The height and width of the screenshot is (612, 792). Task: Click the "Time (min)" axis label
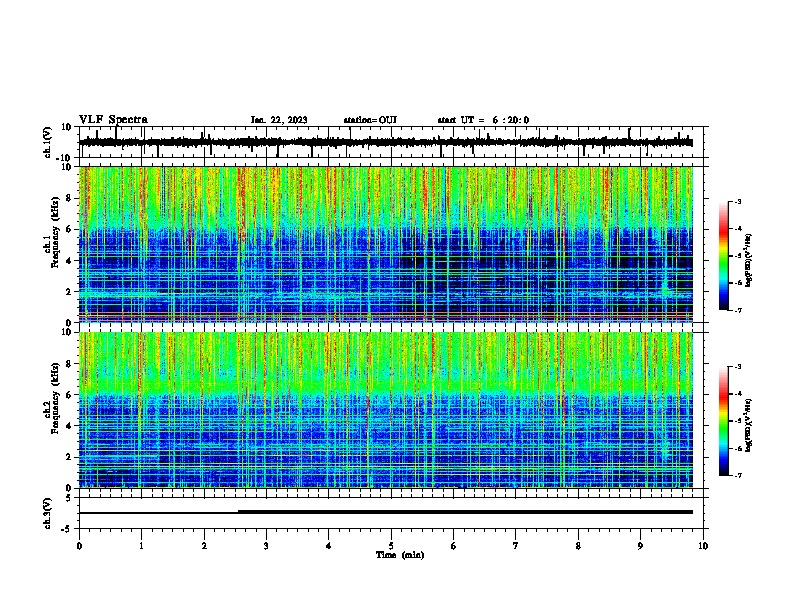tap(400, 555)
